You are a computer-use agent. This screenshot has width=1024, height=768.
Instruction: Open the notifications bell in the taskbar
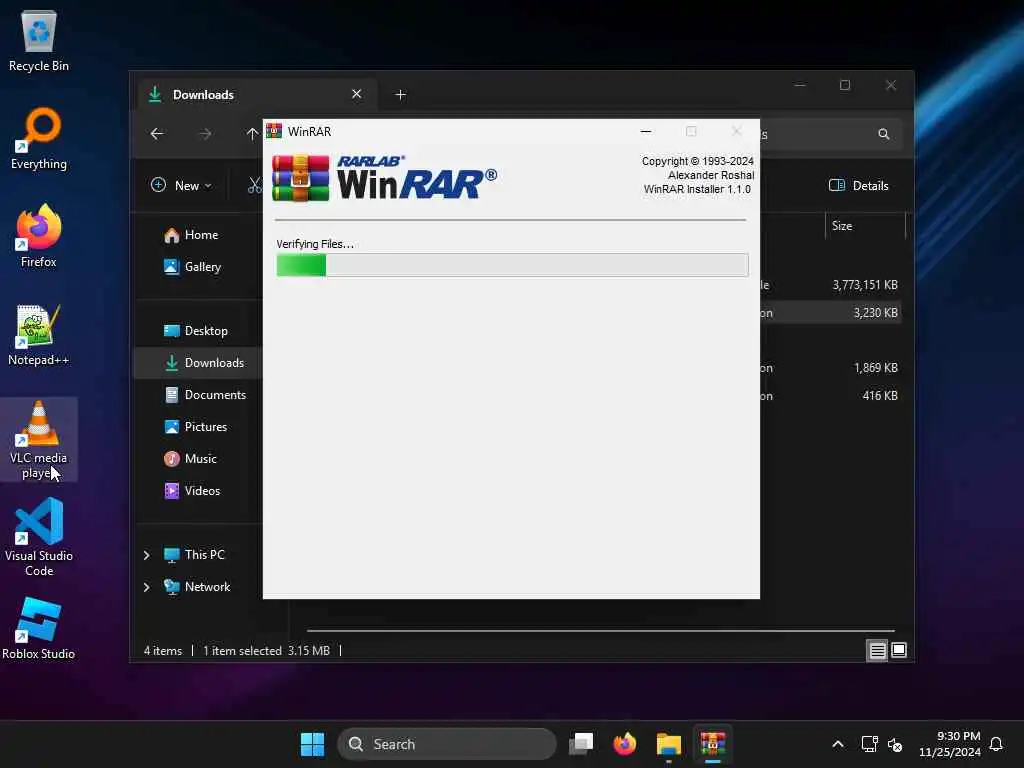[x=996, y=744]
